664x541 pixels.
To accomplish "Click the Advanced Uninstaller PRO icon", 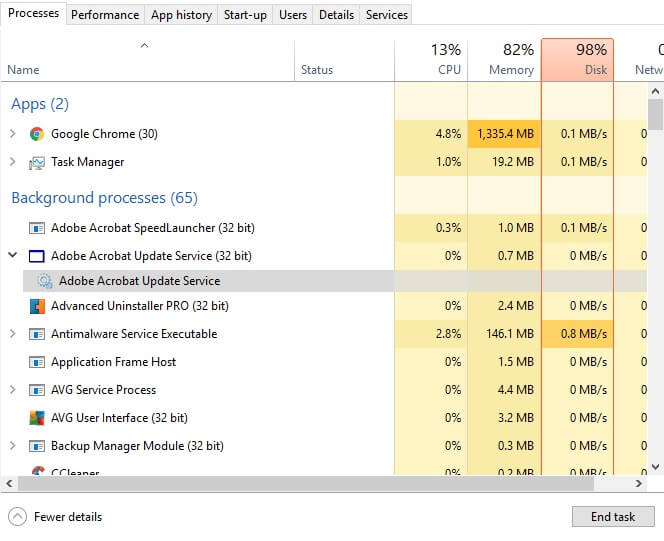I will (x=37, y=306).
